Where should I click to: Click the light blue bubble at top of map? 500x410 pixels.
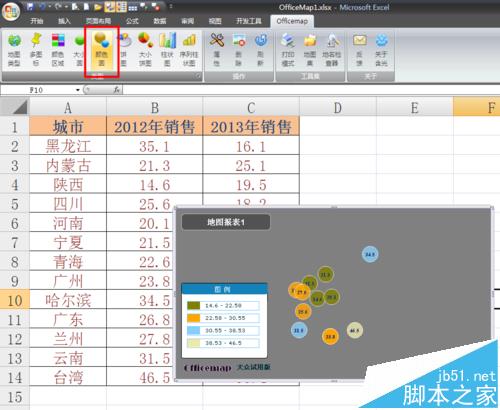(x=370, y=254)
